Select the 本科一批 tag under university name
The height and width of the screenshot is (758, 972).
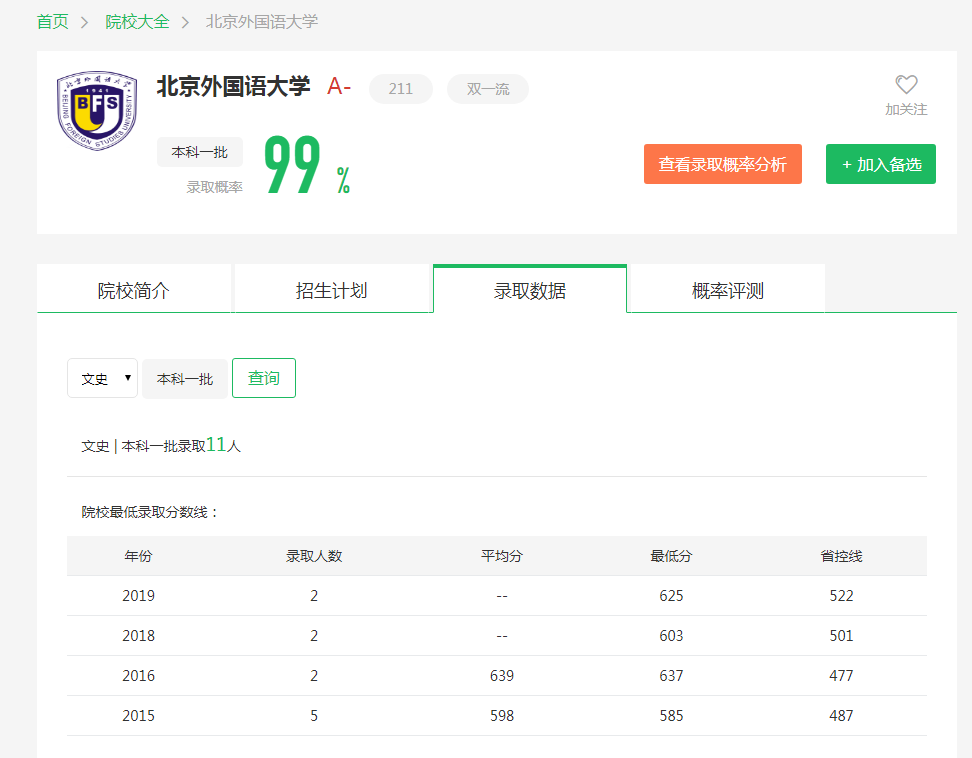pos(200,152)
